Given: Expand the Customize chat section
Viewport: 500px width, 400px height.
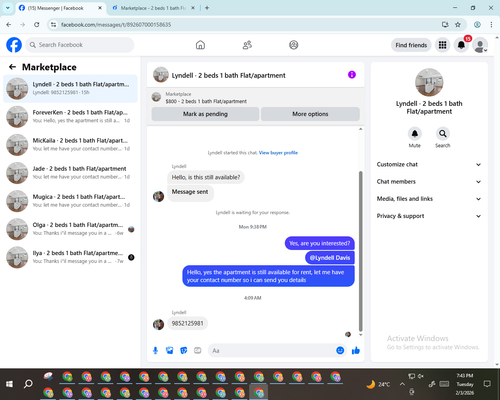Looking at the screenshot, I should 429,164.
